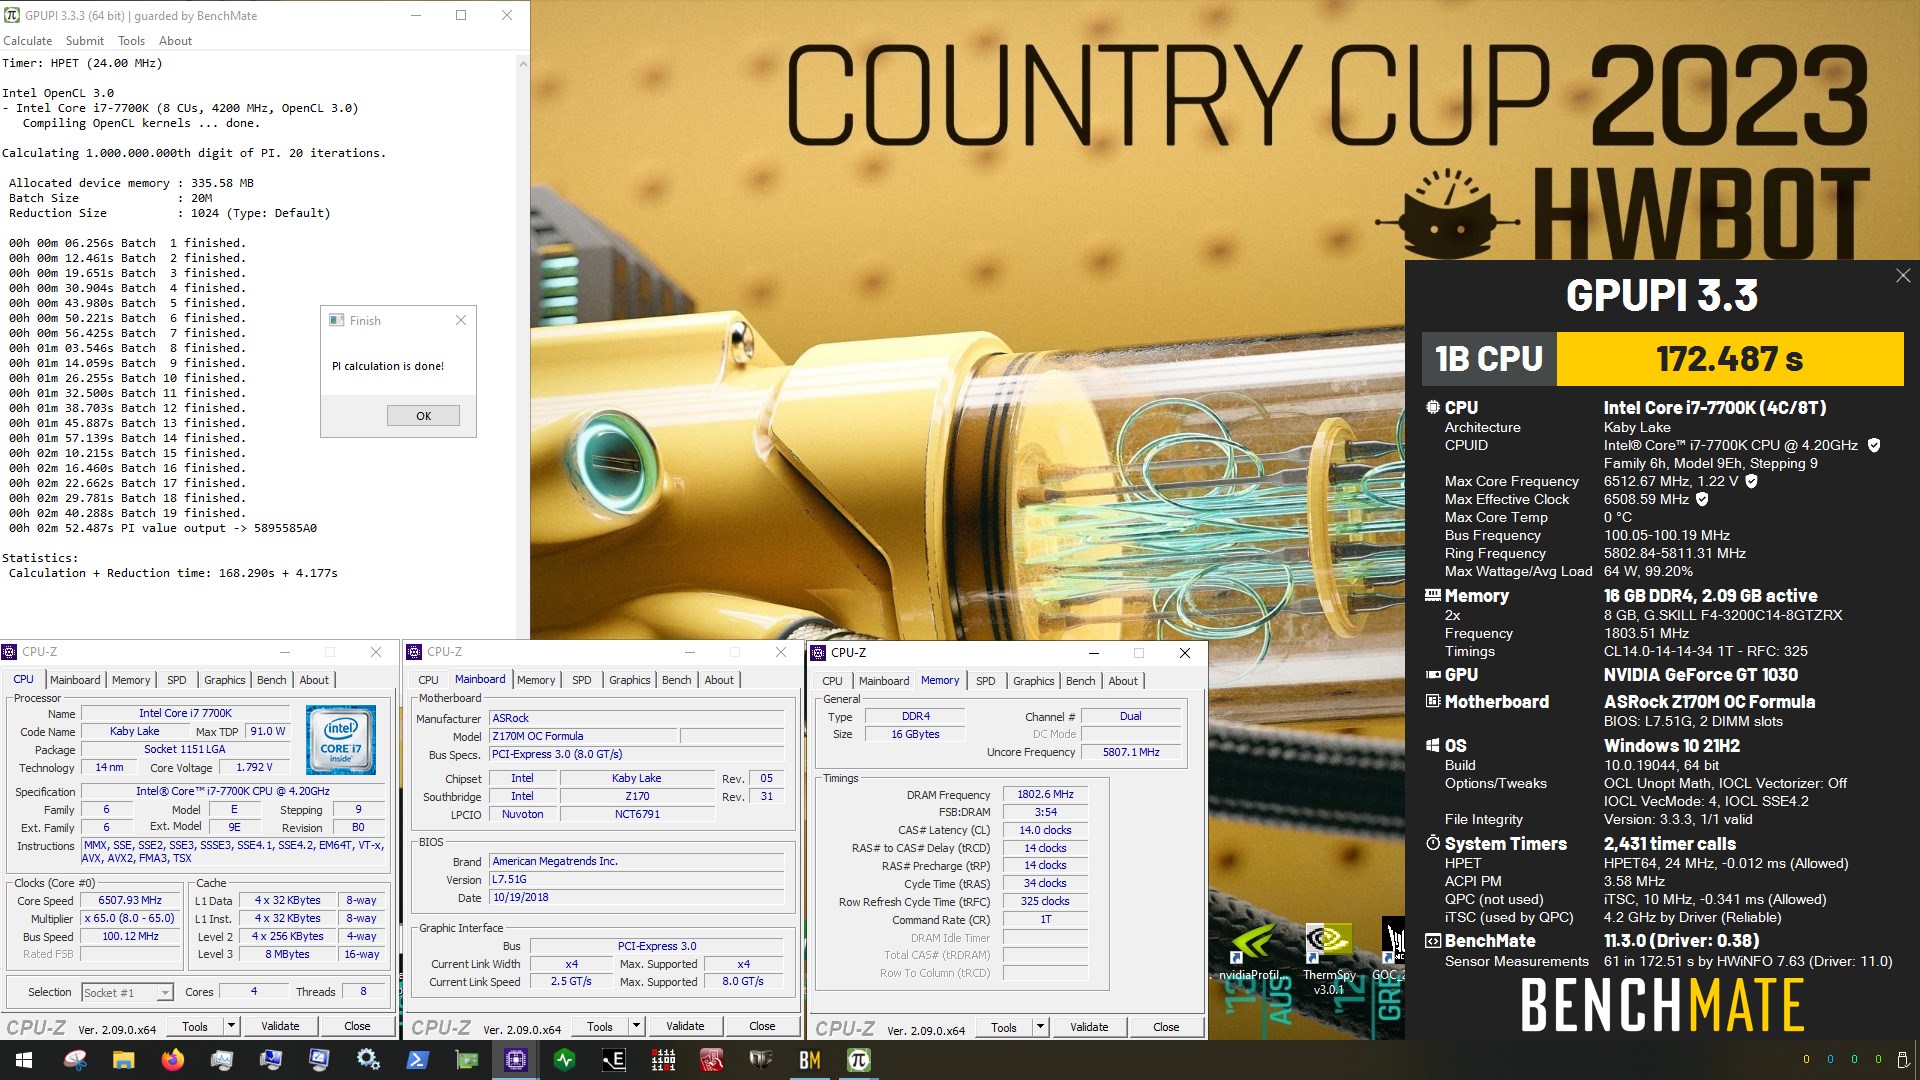The height and width of the screenshot is (1080, 1920).
Task: Open About tab in the Memory CPU-Z window
Action: pyautogui.click(x=1123, y=681)
